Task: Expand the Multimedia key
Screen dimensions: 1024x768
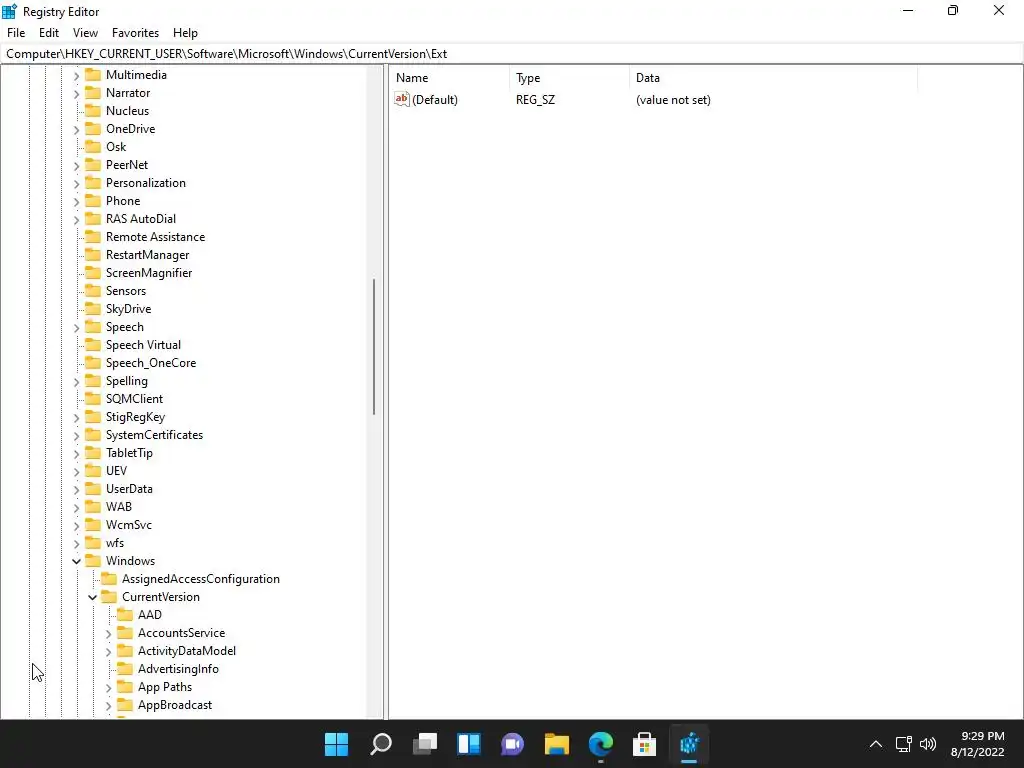Action: [x=76, y=76]
